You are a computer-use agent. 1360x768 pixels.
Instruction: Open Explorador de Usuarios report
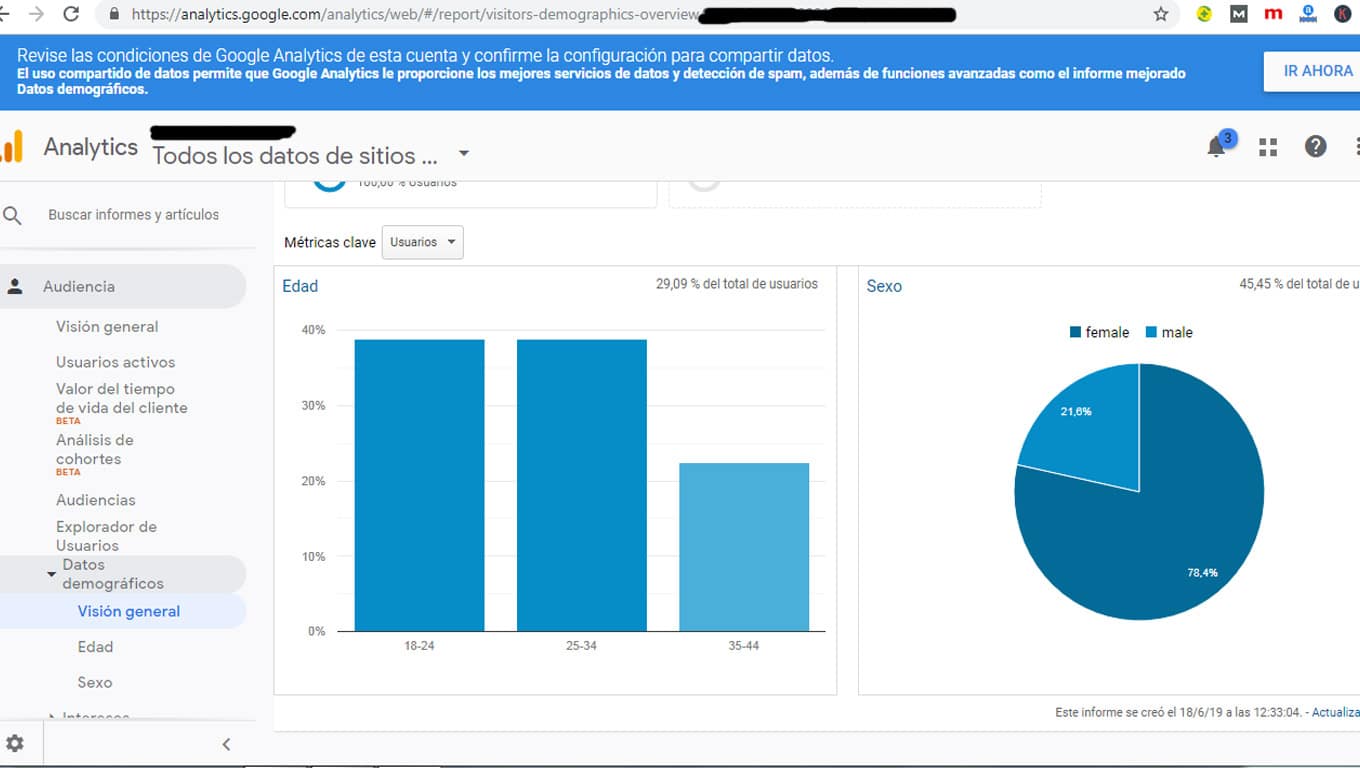click(106, 536)
